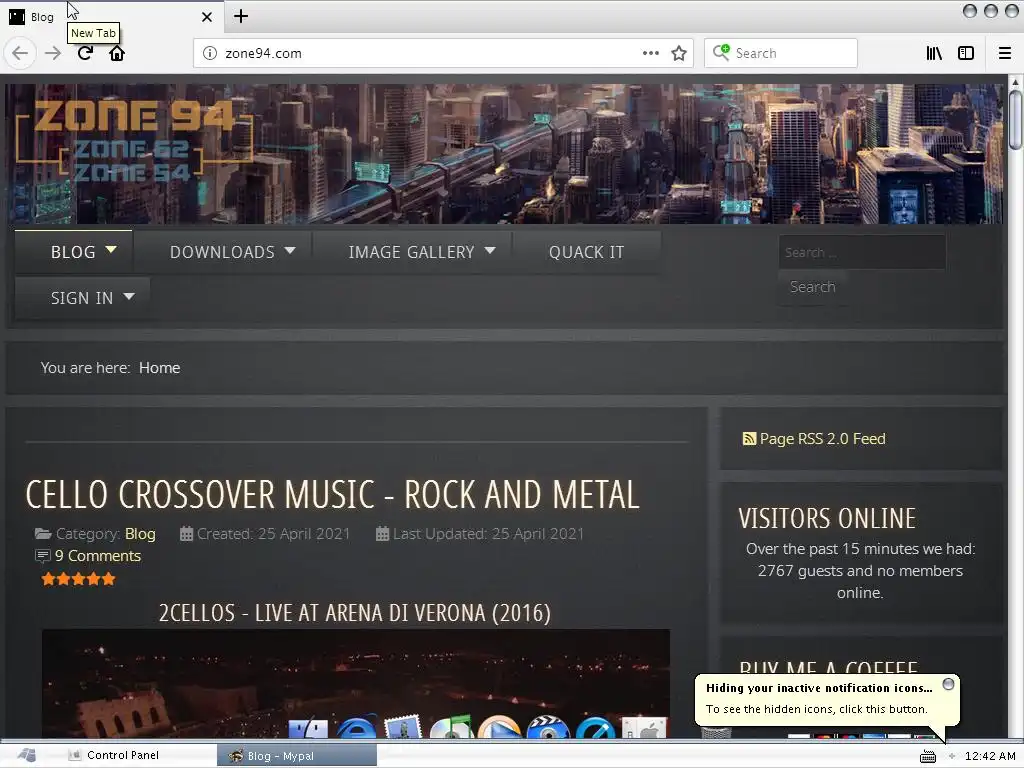Click the browser back arrow

(x=20, y=53)
